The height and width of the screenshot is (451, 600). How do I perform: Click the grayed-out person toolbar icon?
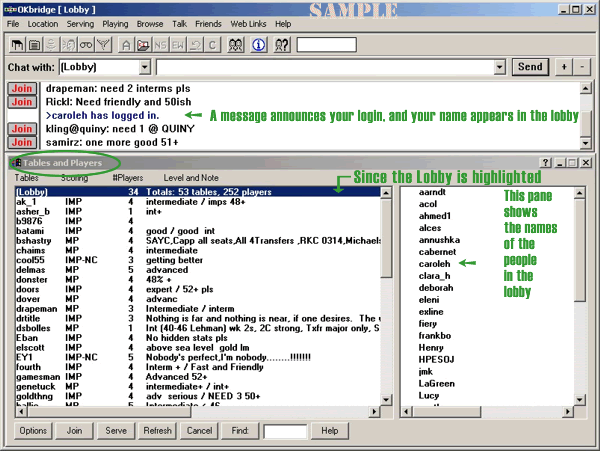(51, 45)
